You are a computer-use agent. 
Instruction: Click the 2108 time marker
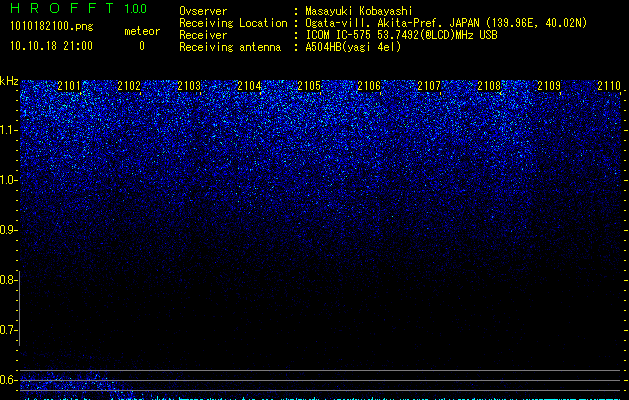(x=489, y=86)
